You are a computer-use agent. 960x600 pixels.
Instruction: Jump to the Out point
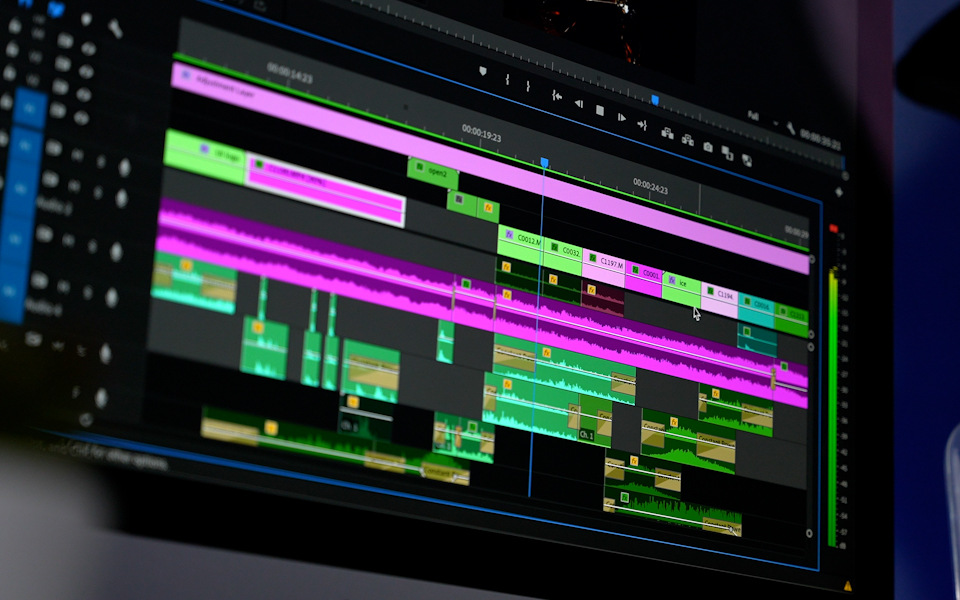coord(642,125)
